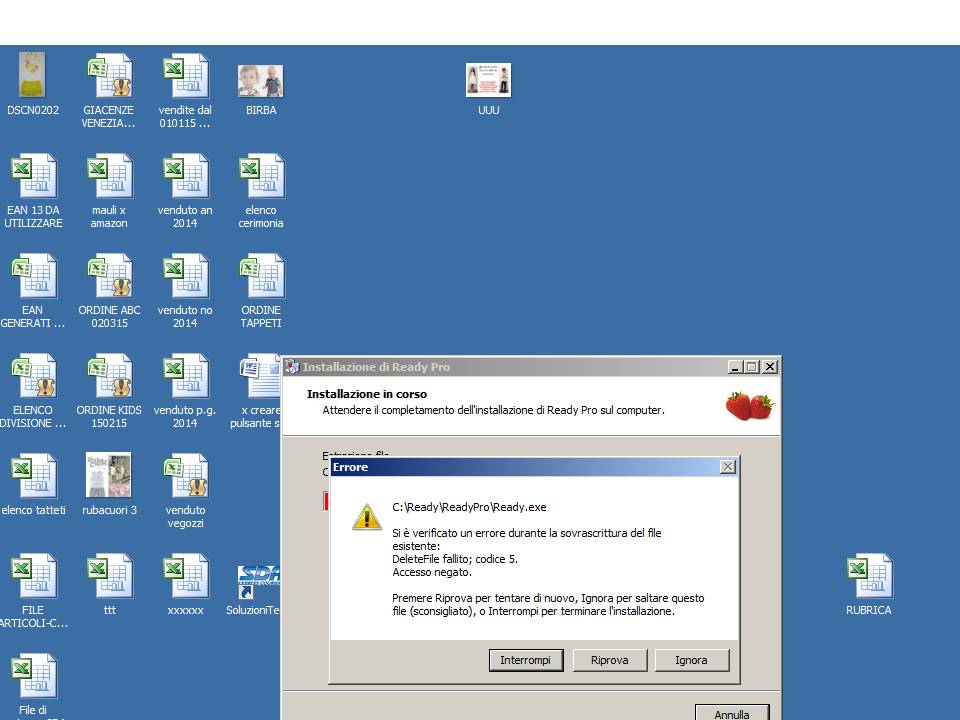Click the 'Accesso negato.' message text
This screenshot has width=960, height=720.
coord(432,572)
